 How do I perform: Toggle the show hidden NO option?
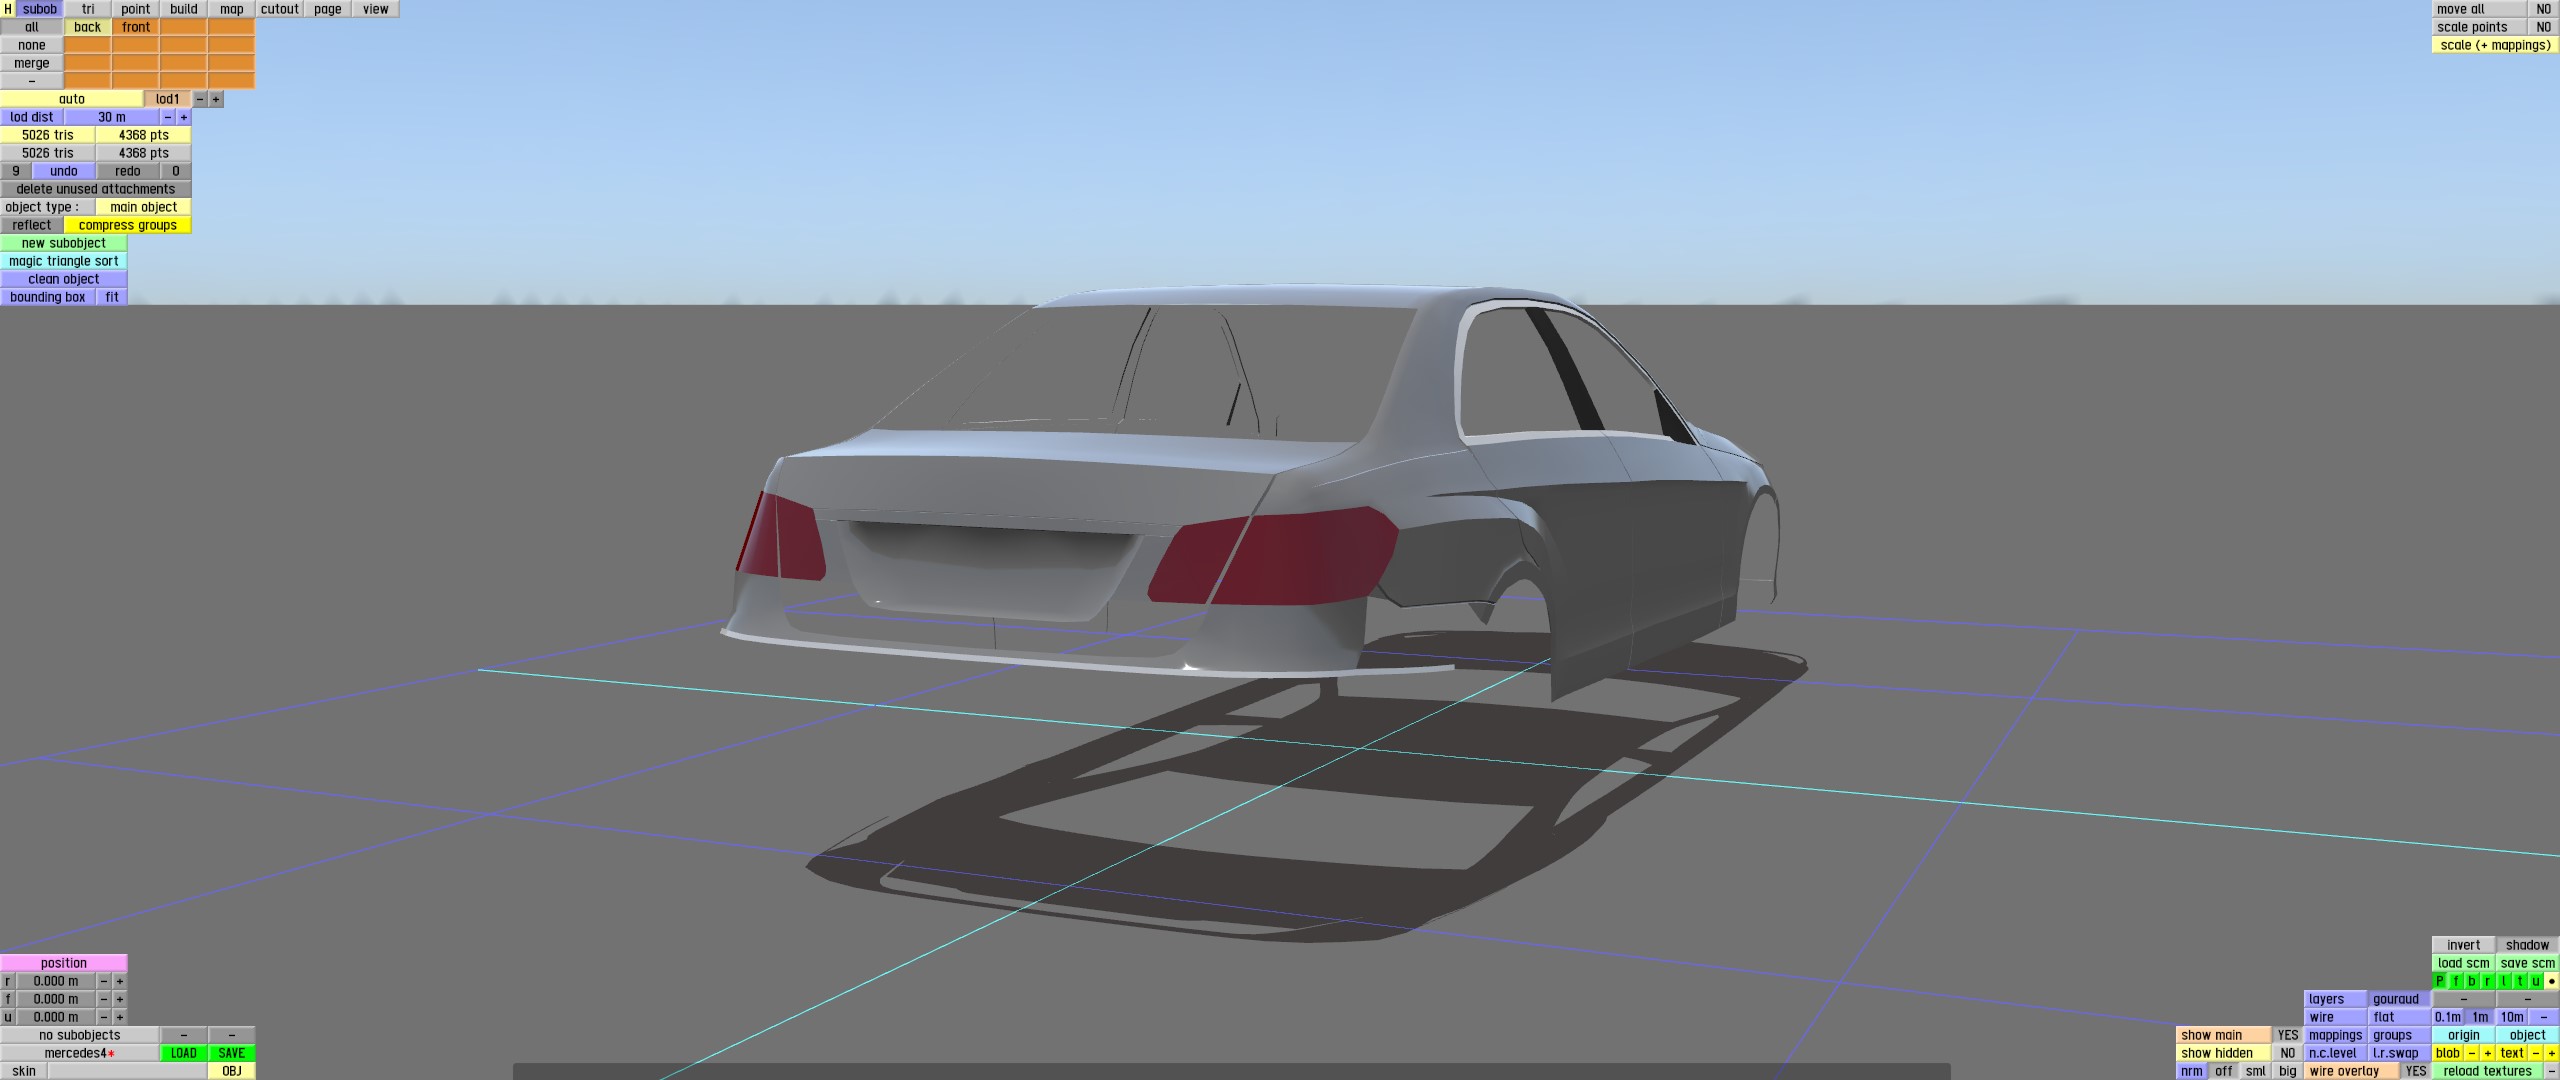pyautogui.click(x=2288, y=1053)
